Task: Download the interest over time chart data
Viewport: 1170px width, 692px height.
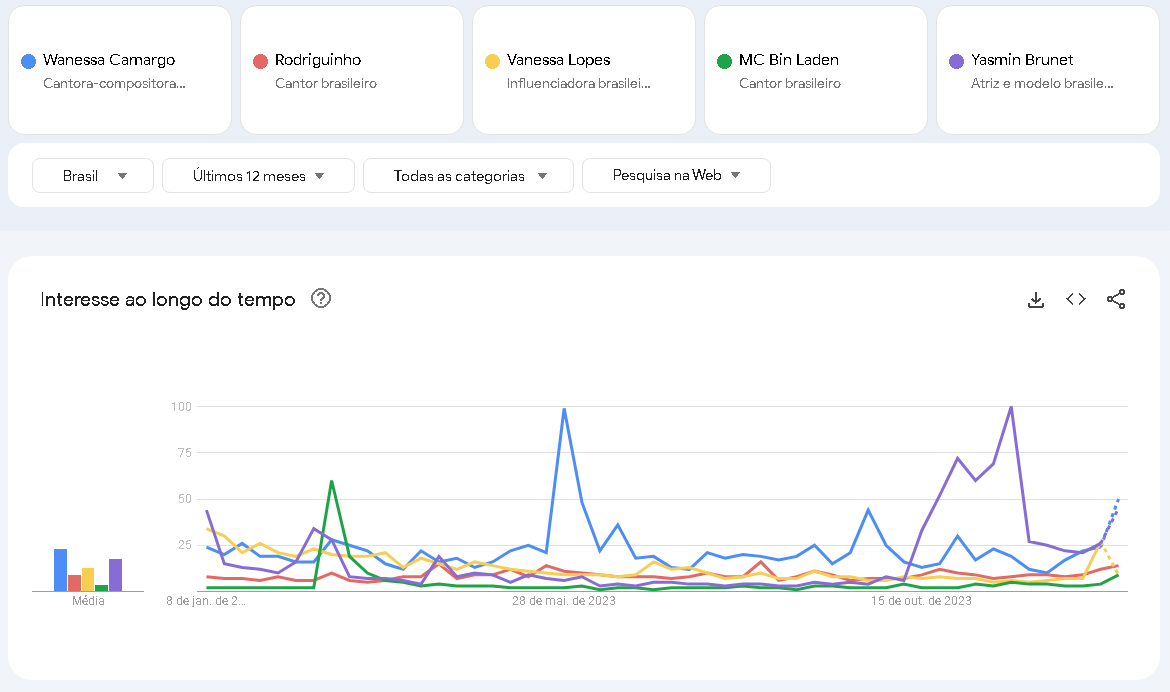Action: click(1036, 300)
